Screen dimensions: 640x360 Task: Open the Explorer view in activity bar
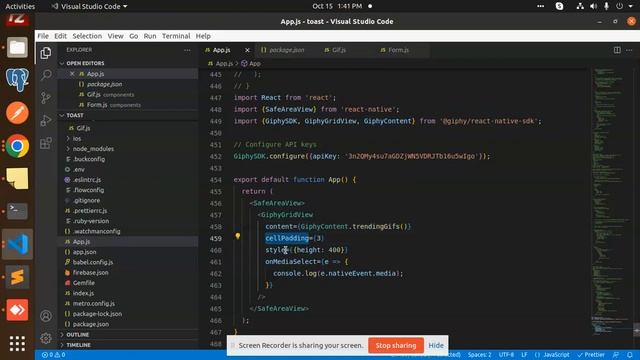pos(46,53)
